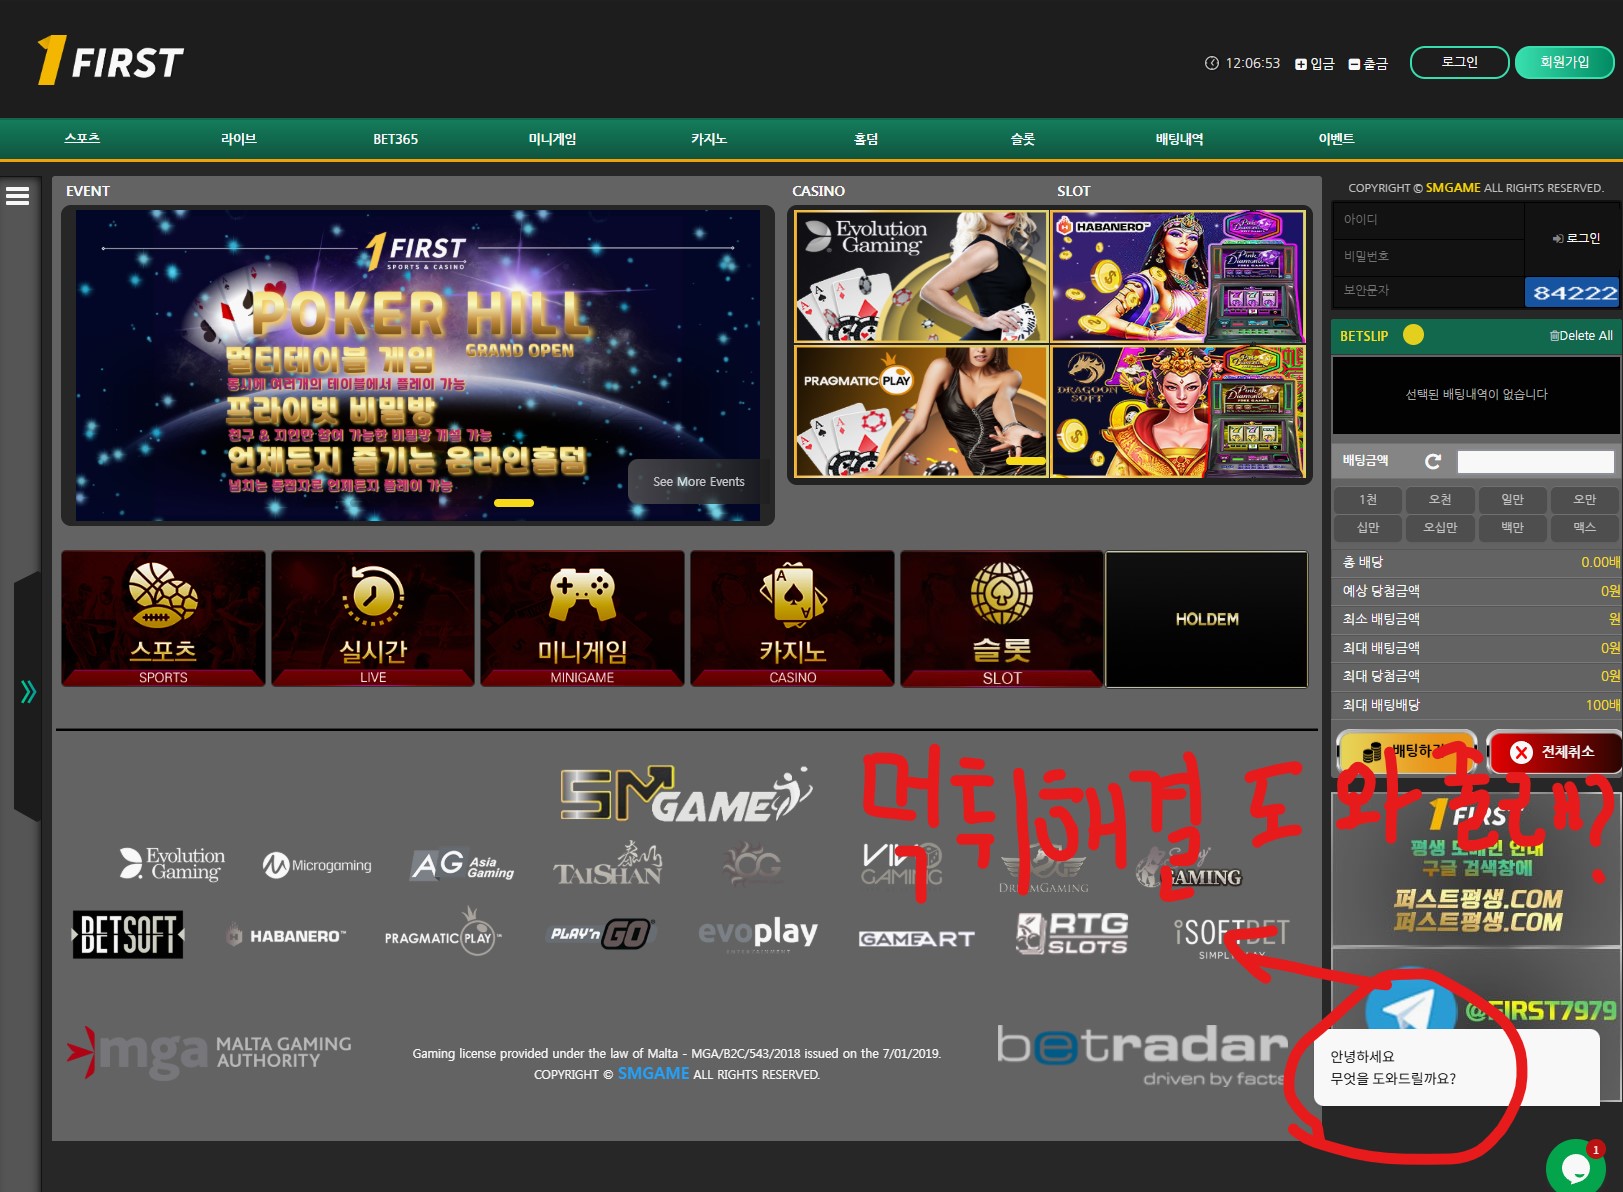The width and height of the screenshot is (1623, 1192).
Task: Open the hamburger menu icon
Action: click(x=17, y=196)
